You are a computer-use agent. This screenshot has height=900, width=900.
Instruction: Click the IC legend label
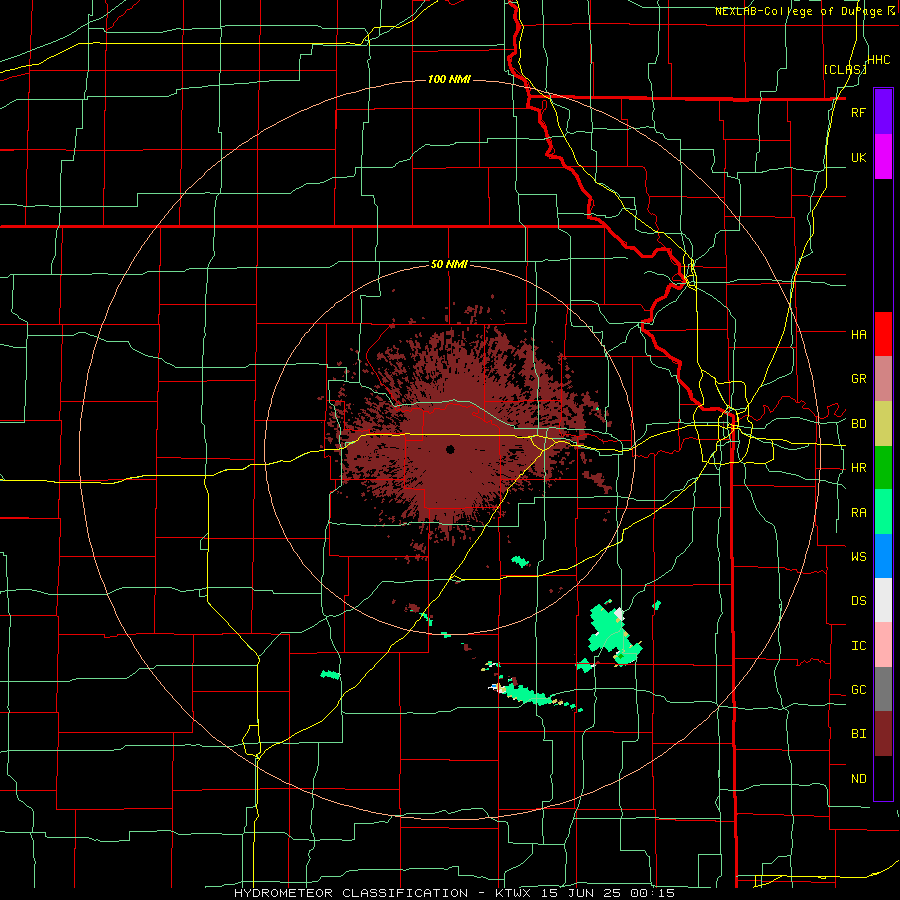coord(859,646)
